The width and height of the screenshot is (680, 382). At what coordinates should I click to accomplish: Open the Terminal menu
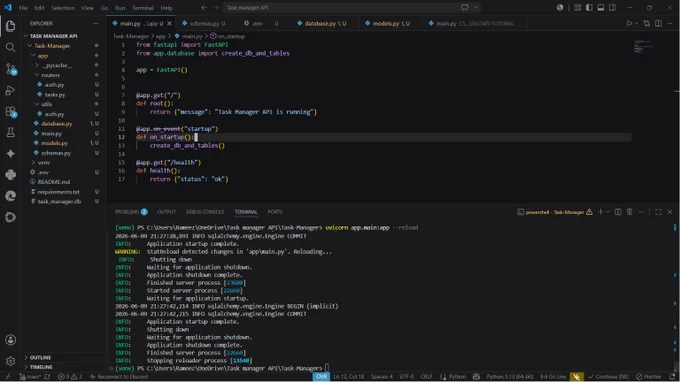(x=143, y=7)
